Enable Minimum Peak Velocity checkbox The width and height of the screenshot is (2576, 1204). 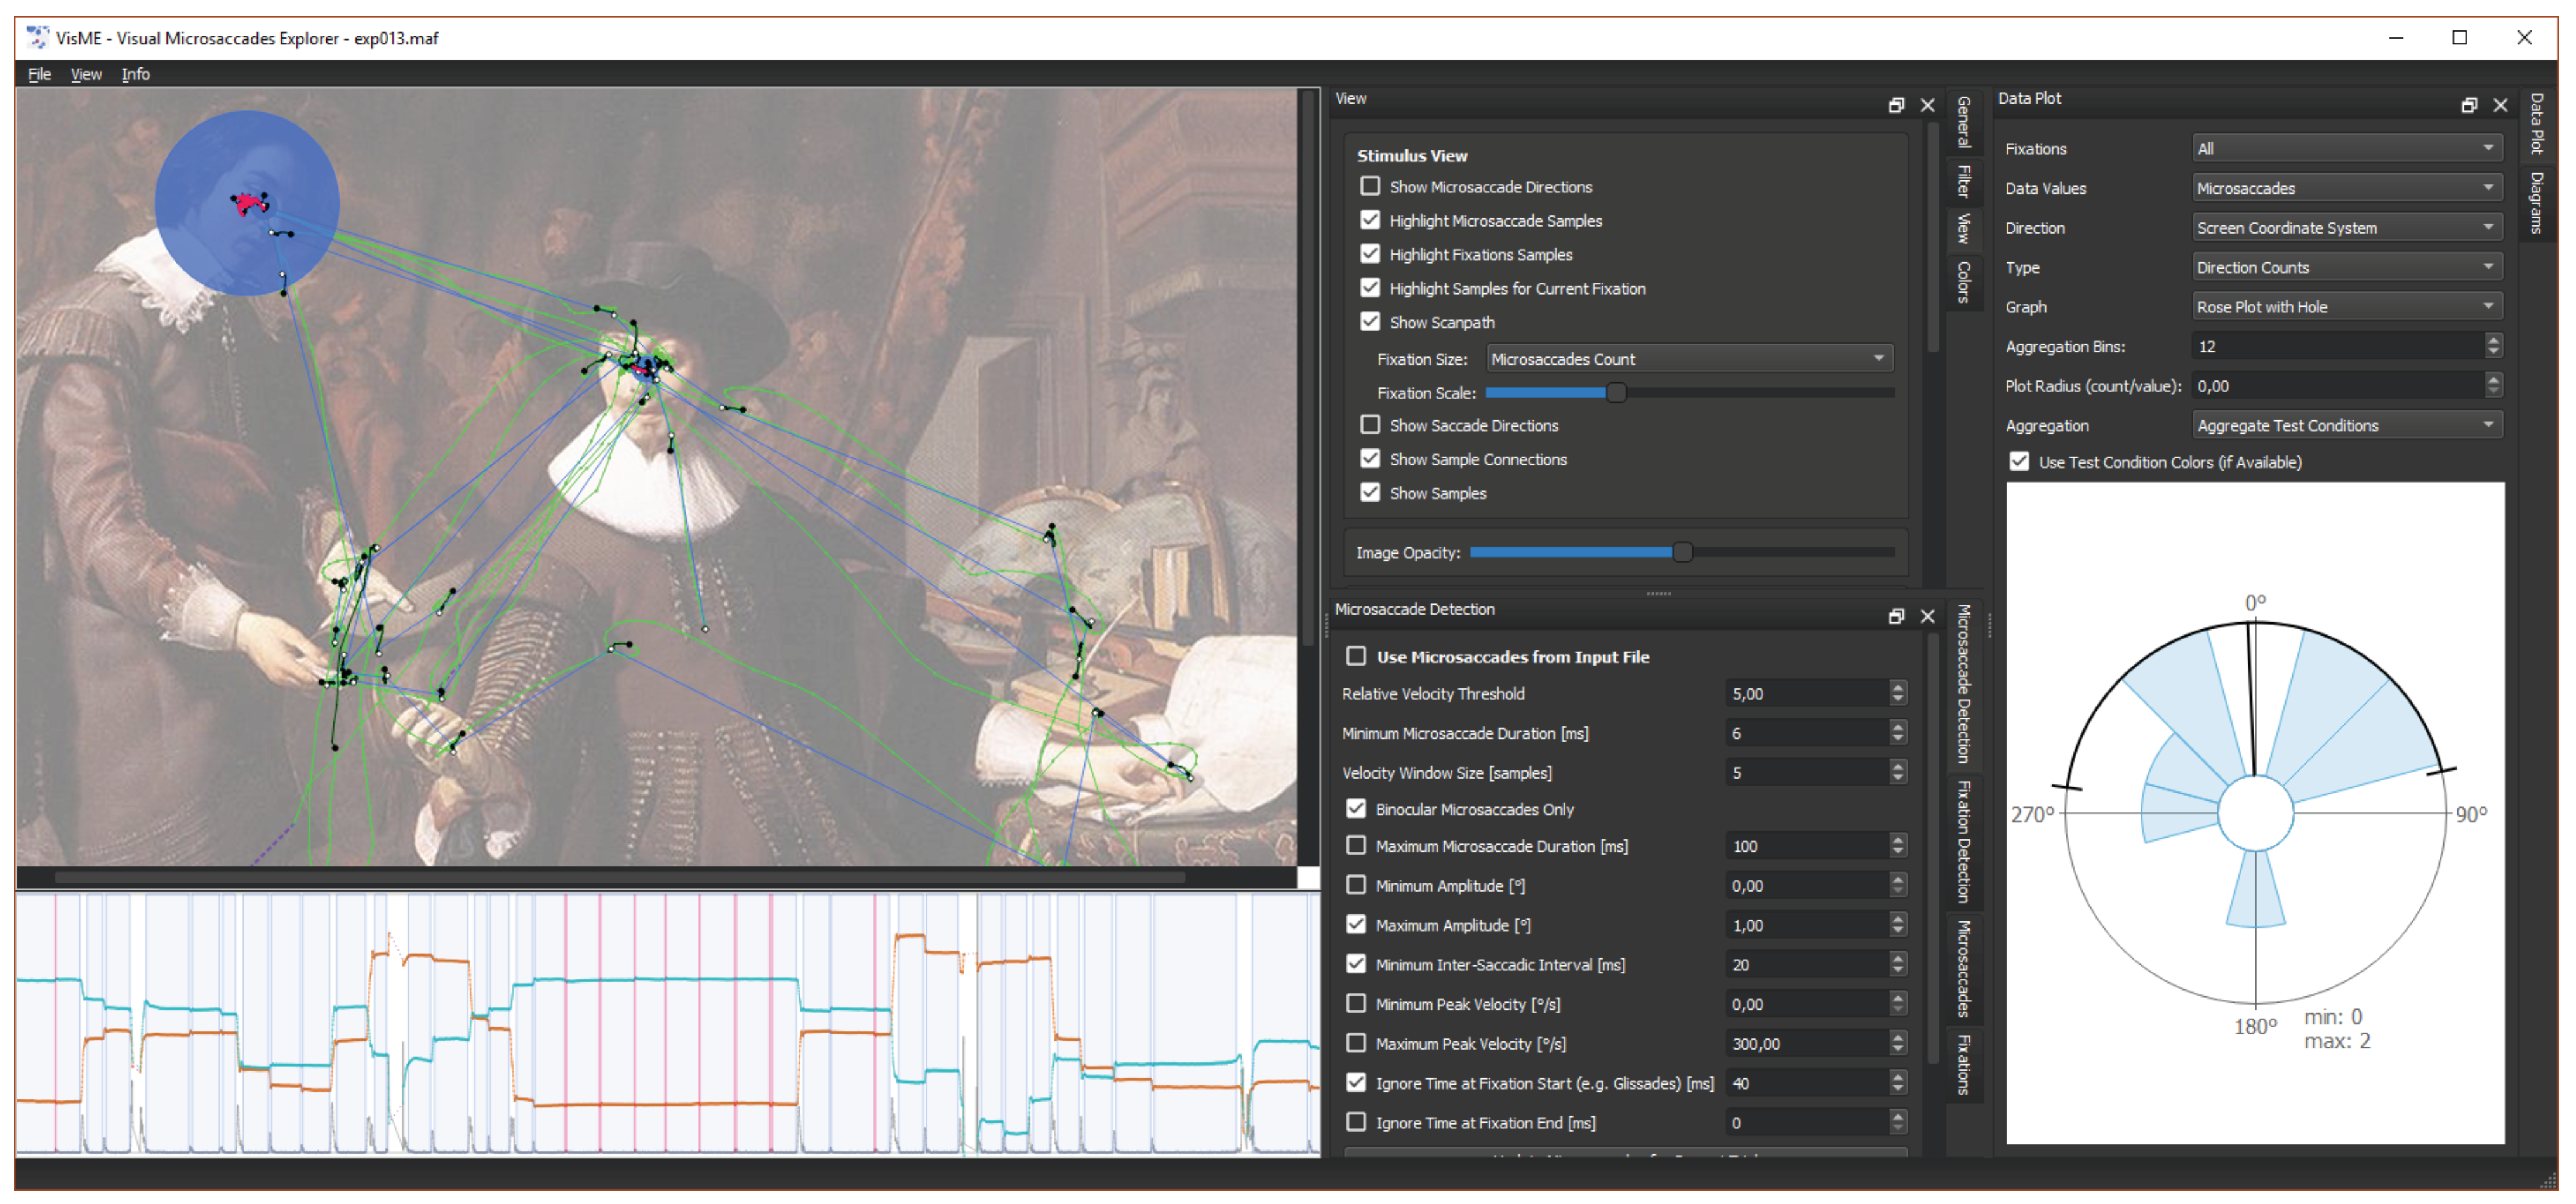[x=1356, y=1003]
